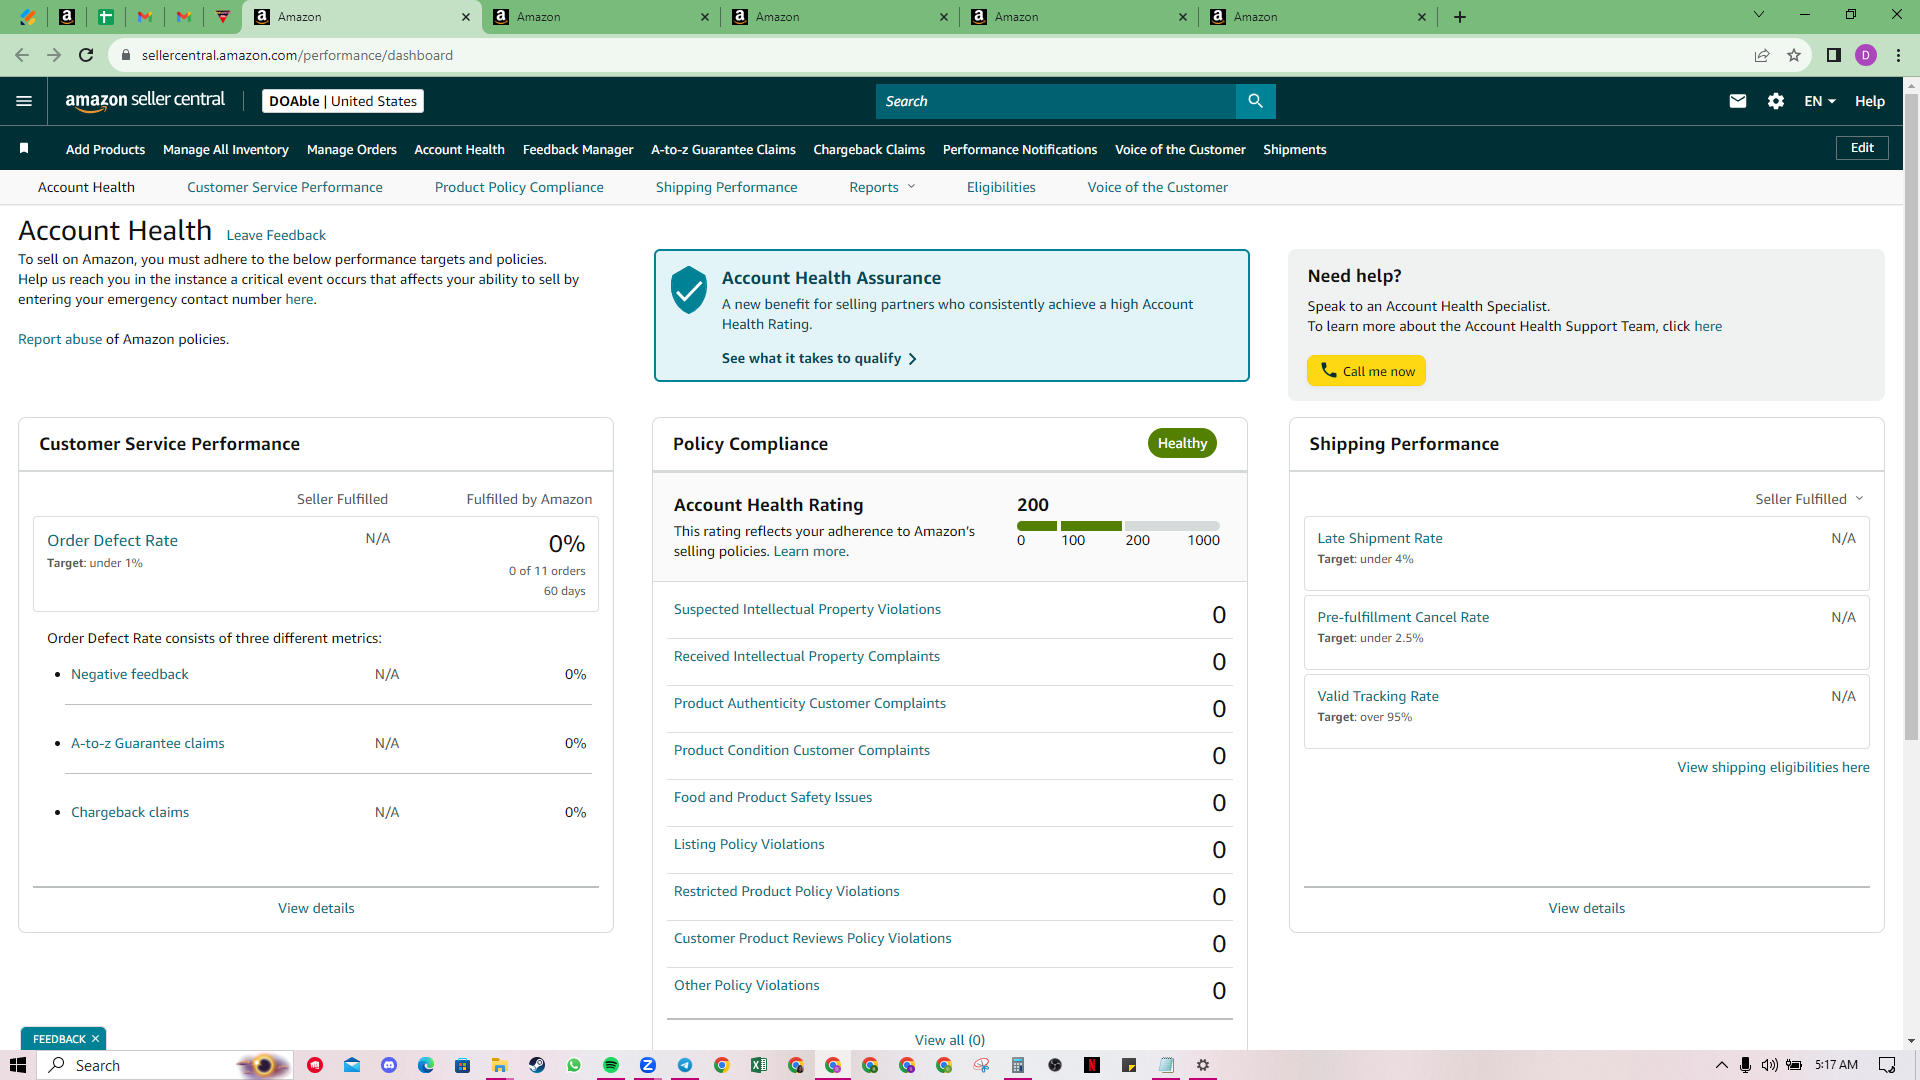Open Discord from the taskbar
1920x1080 pixels.
pyautogui.click(x=389, y=1065)
